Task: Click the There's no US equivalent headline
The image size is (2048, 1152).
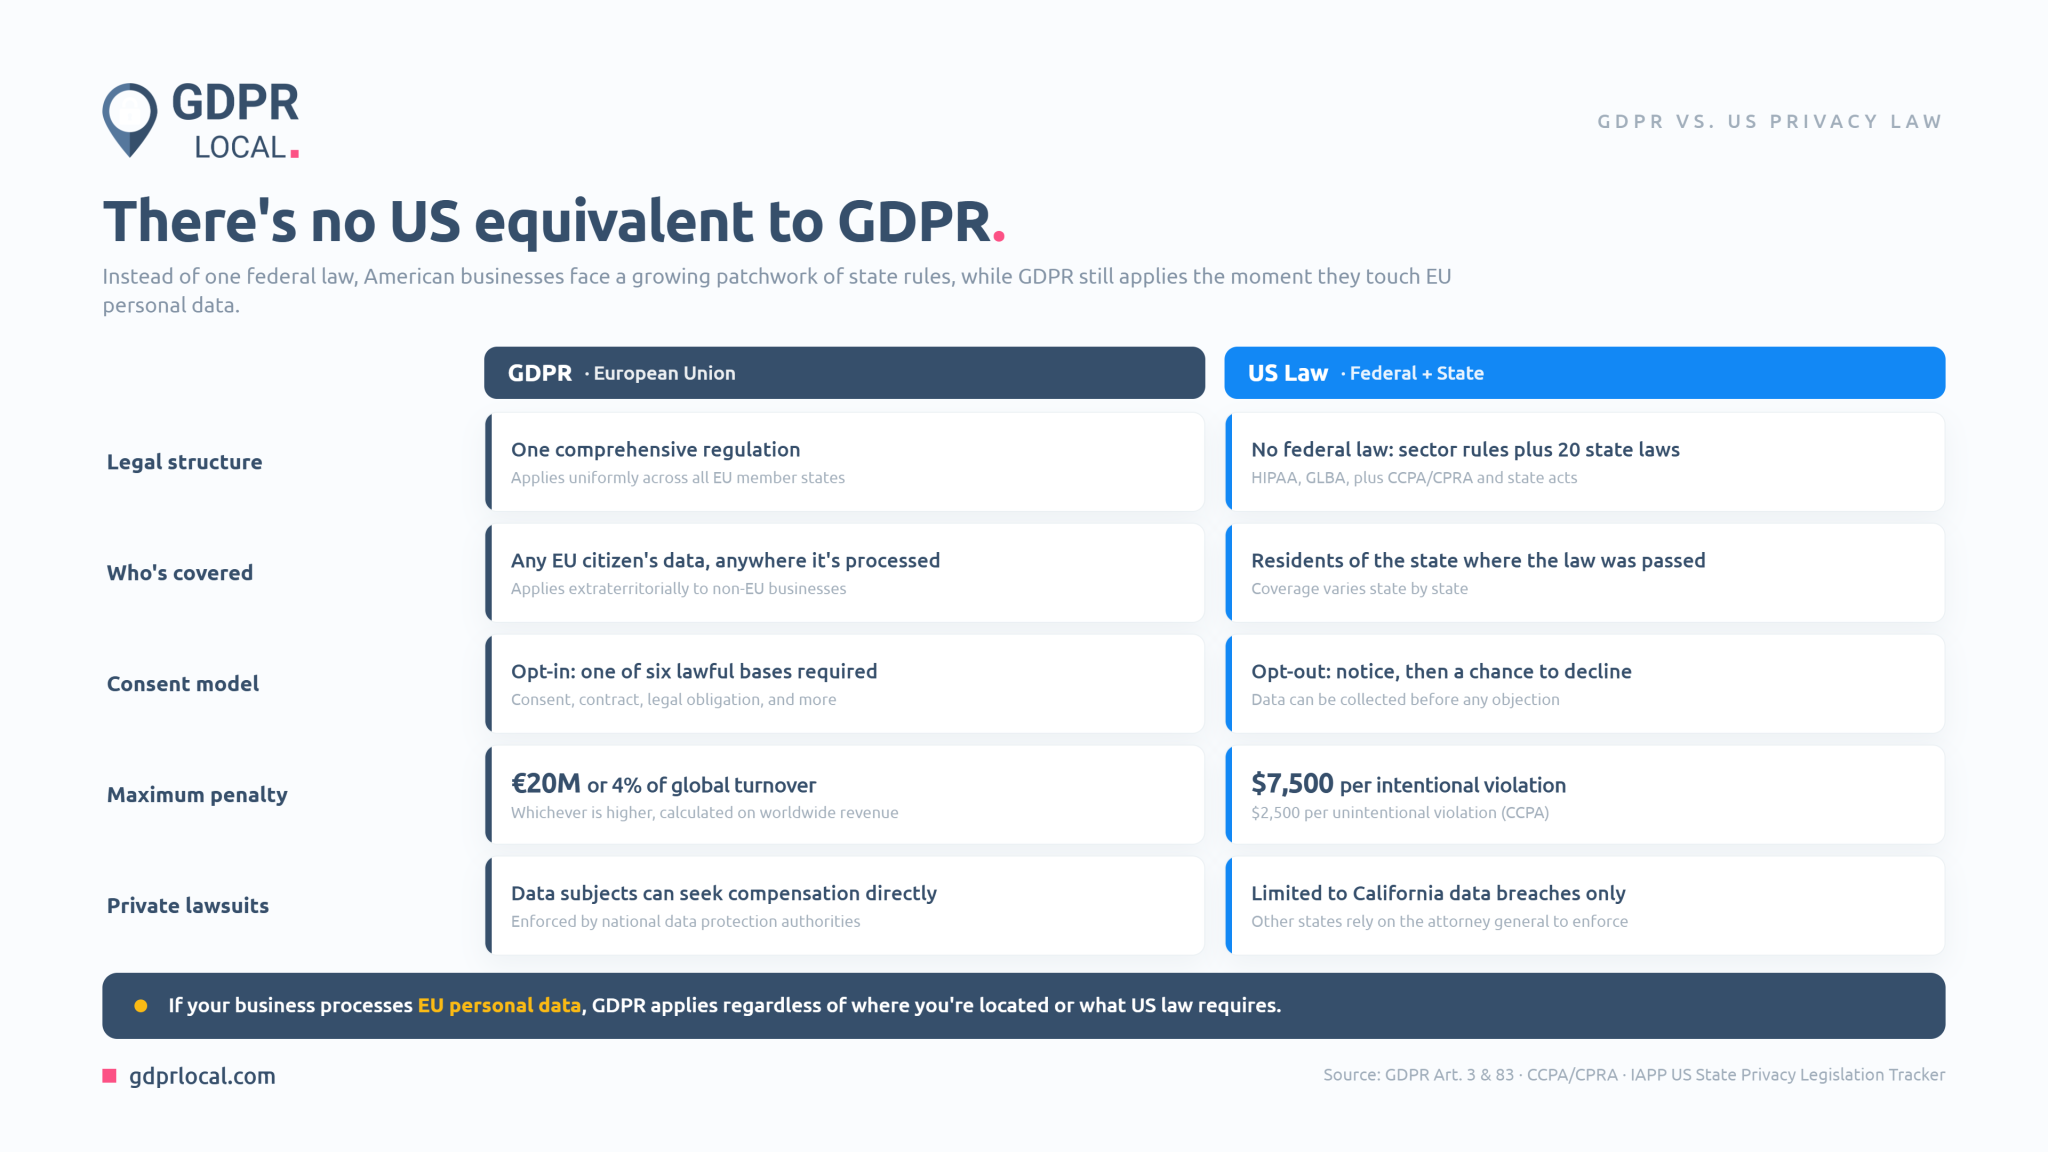Action: point(553,221)
